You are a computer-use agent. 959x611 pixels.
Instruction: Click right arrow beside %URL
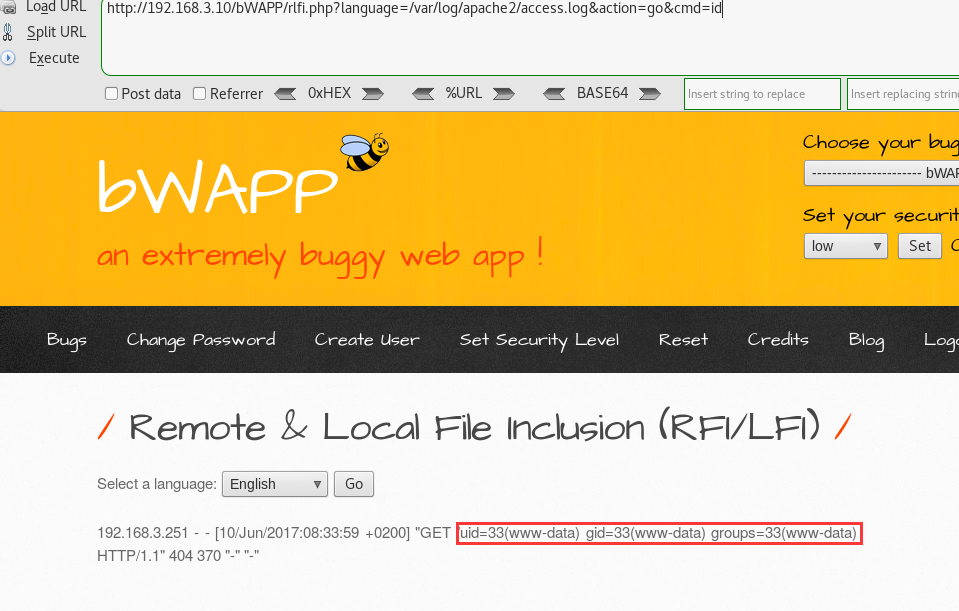coord(503,94)
